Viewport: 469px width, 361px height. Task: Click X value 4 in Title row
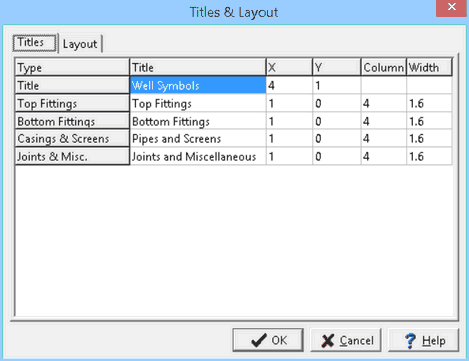289,85
